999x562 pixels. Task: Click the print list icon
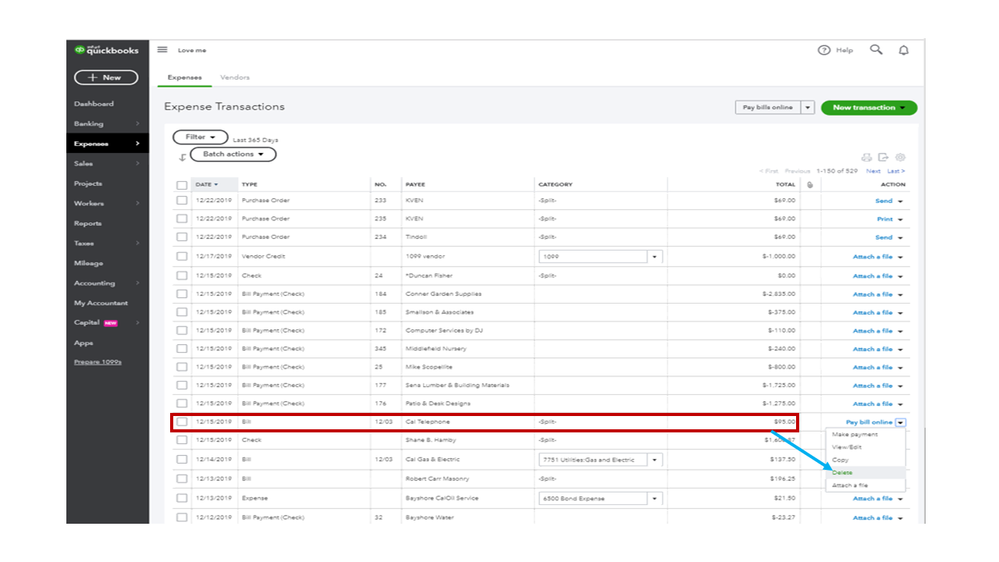coord(866,157)
